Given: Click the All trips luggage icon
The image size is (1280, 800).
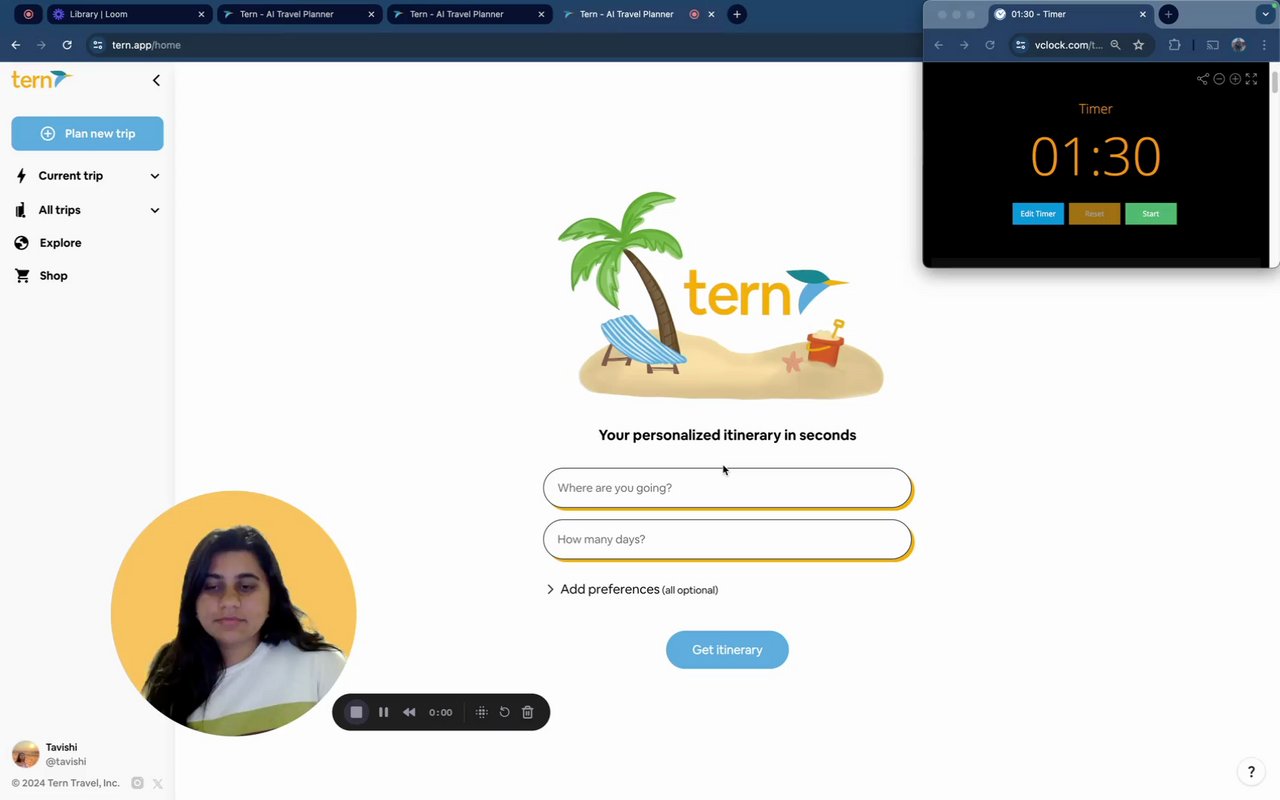Looking at the screenshot, I should click(20, 210).
